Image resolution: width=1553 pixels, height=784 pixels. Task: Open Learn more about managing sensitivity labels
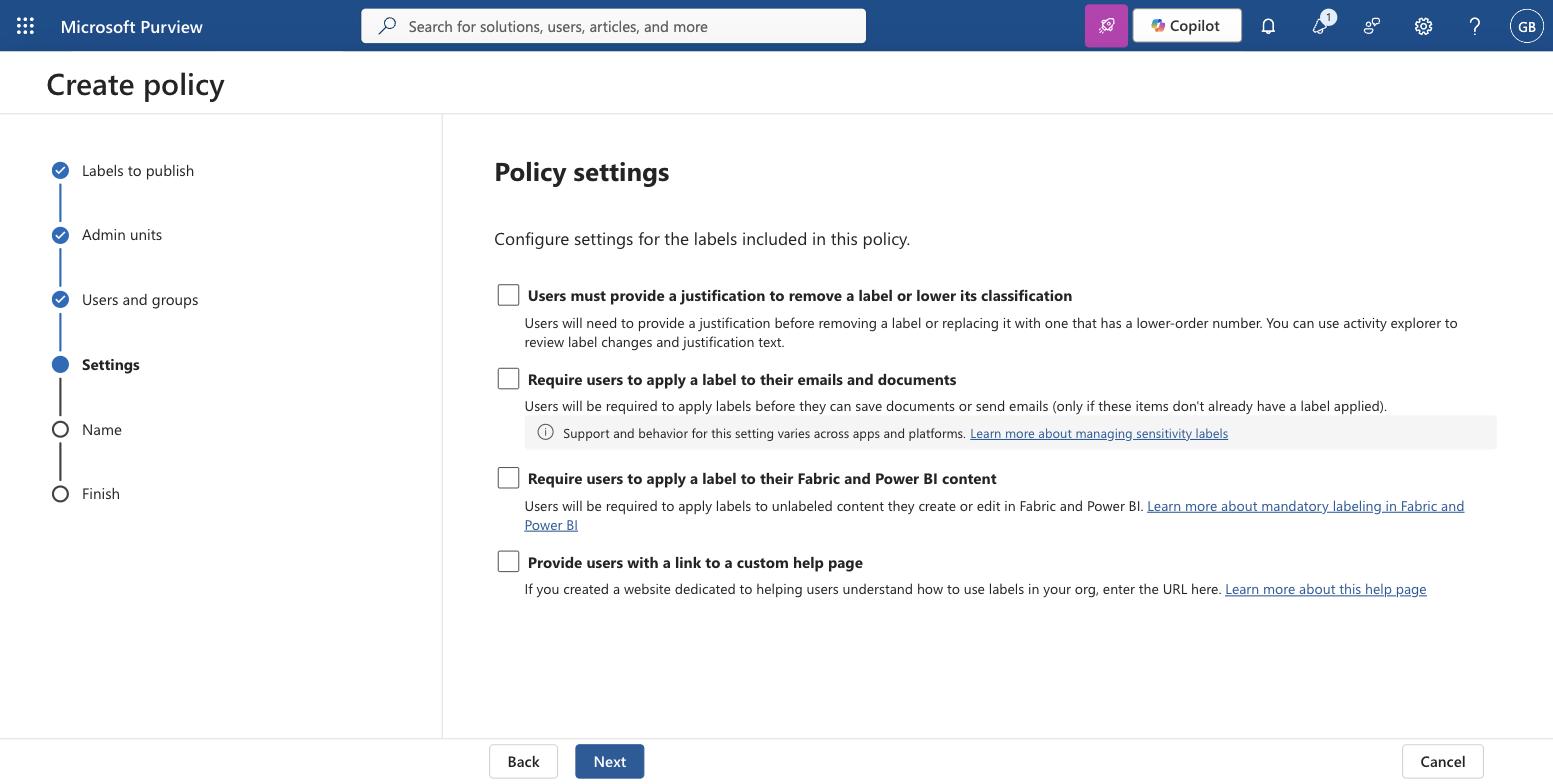[x=1099, y=433]
